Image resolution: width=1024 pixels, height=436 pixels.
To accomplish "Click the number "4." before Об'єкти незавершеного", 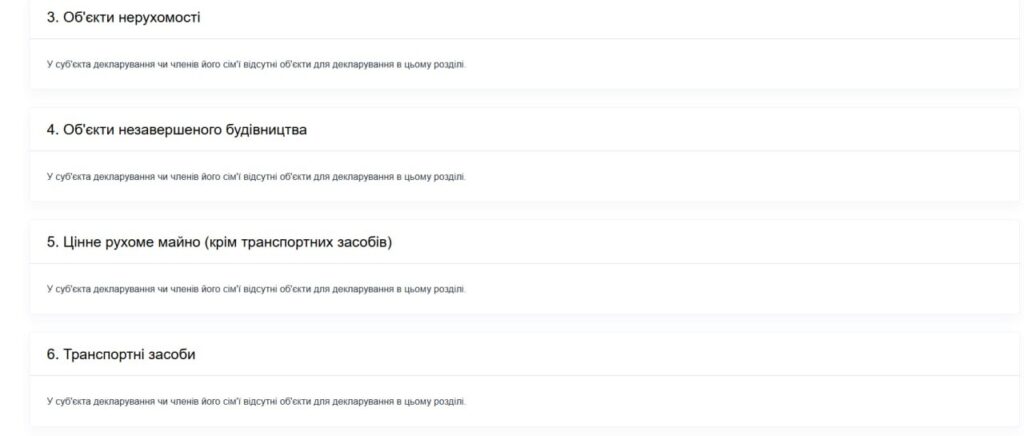I will click(x=53, y=130).
